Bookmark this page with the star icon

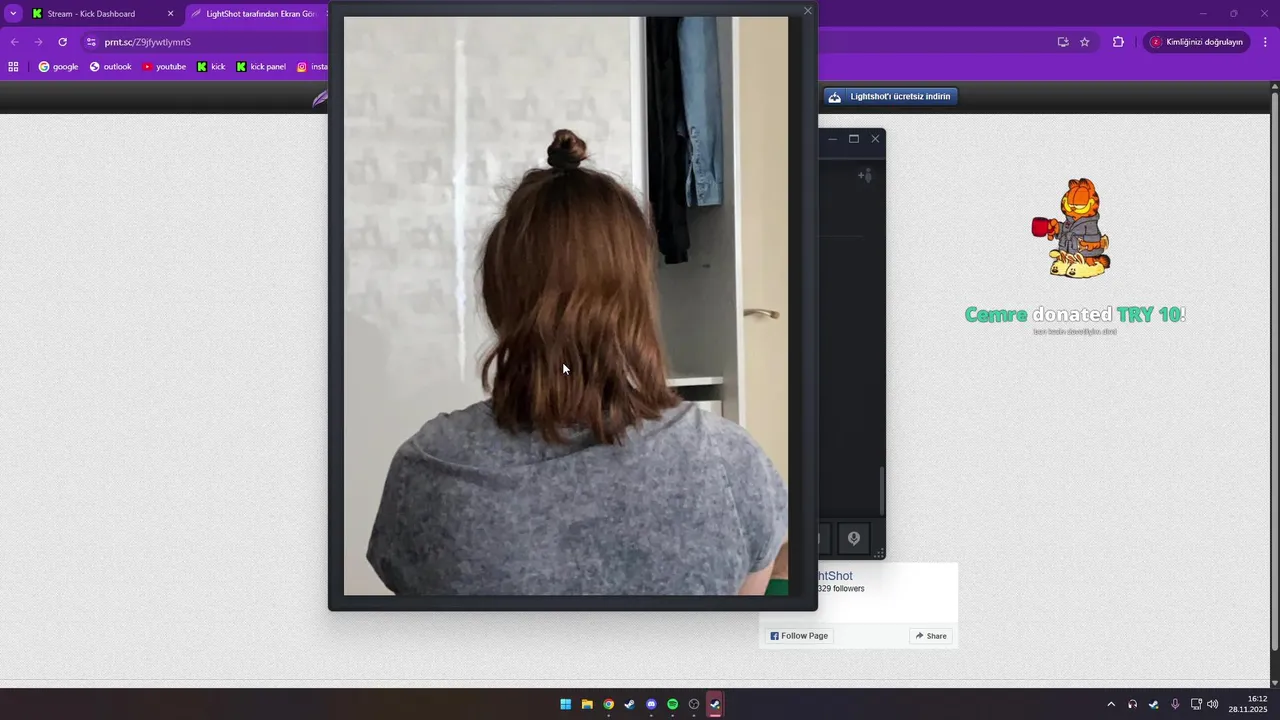1085,42
